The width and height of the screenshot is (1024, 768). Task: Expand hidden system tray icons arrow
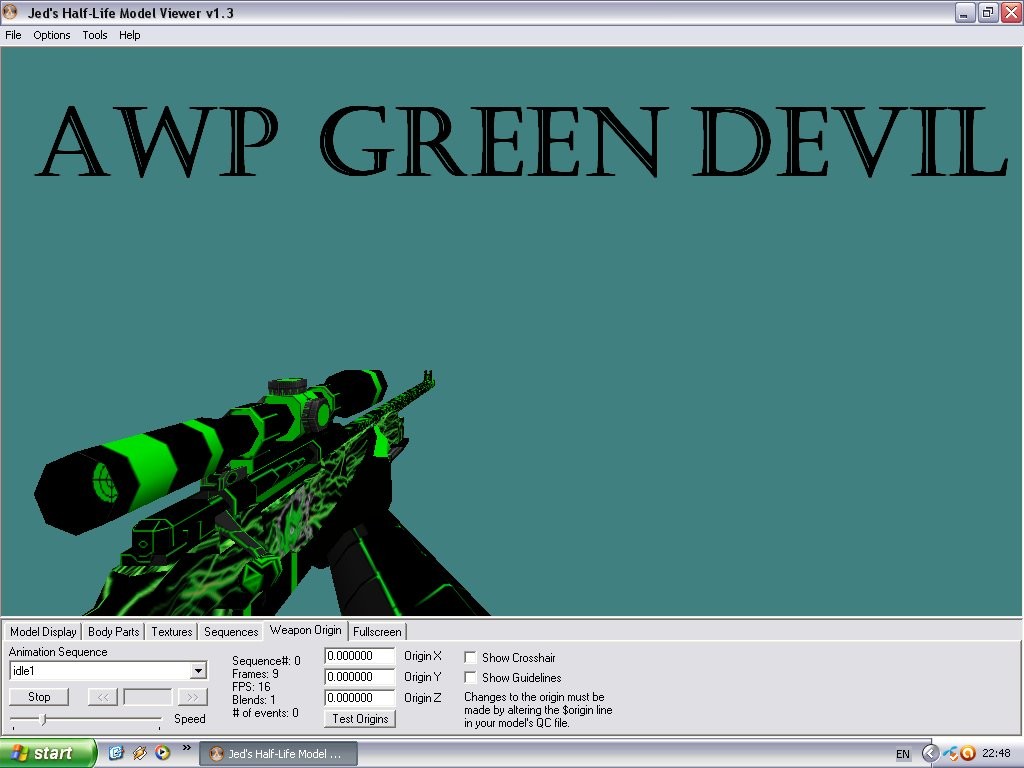931,754
